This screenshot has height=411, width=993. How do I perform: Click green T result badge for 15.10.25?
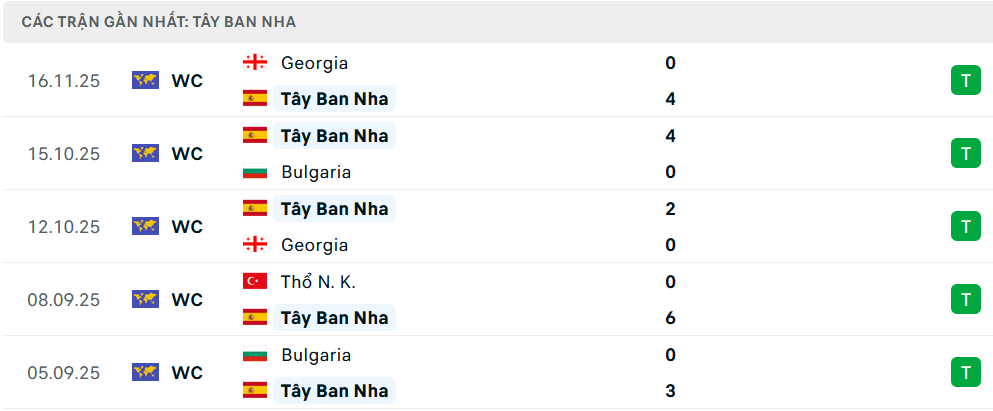(965, 153)
